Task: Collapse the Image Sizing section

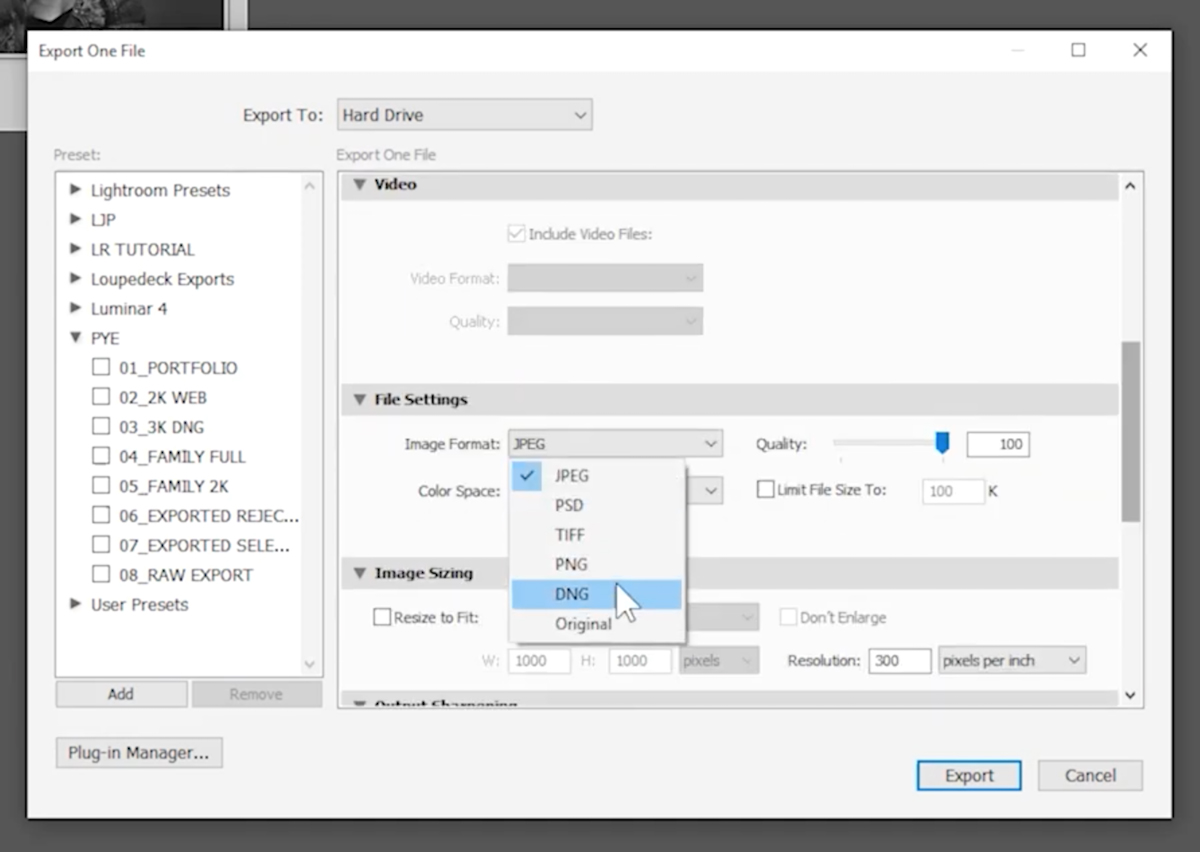Action: 360,574
